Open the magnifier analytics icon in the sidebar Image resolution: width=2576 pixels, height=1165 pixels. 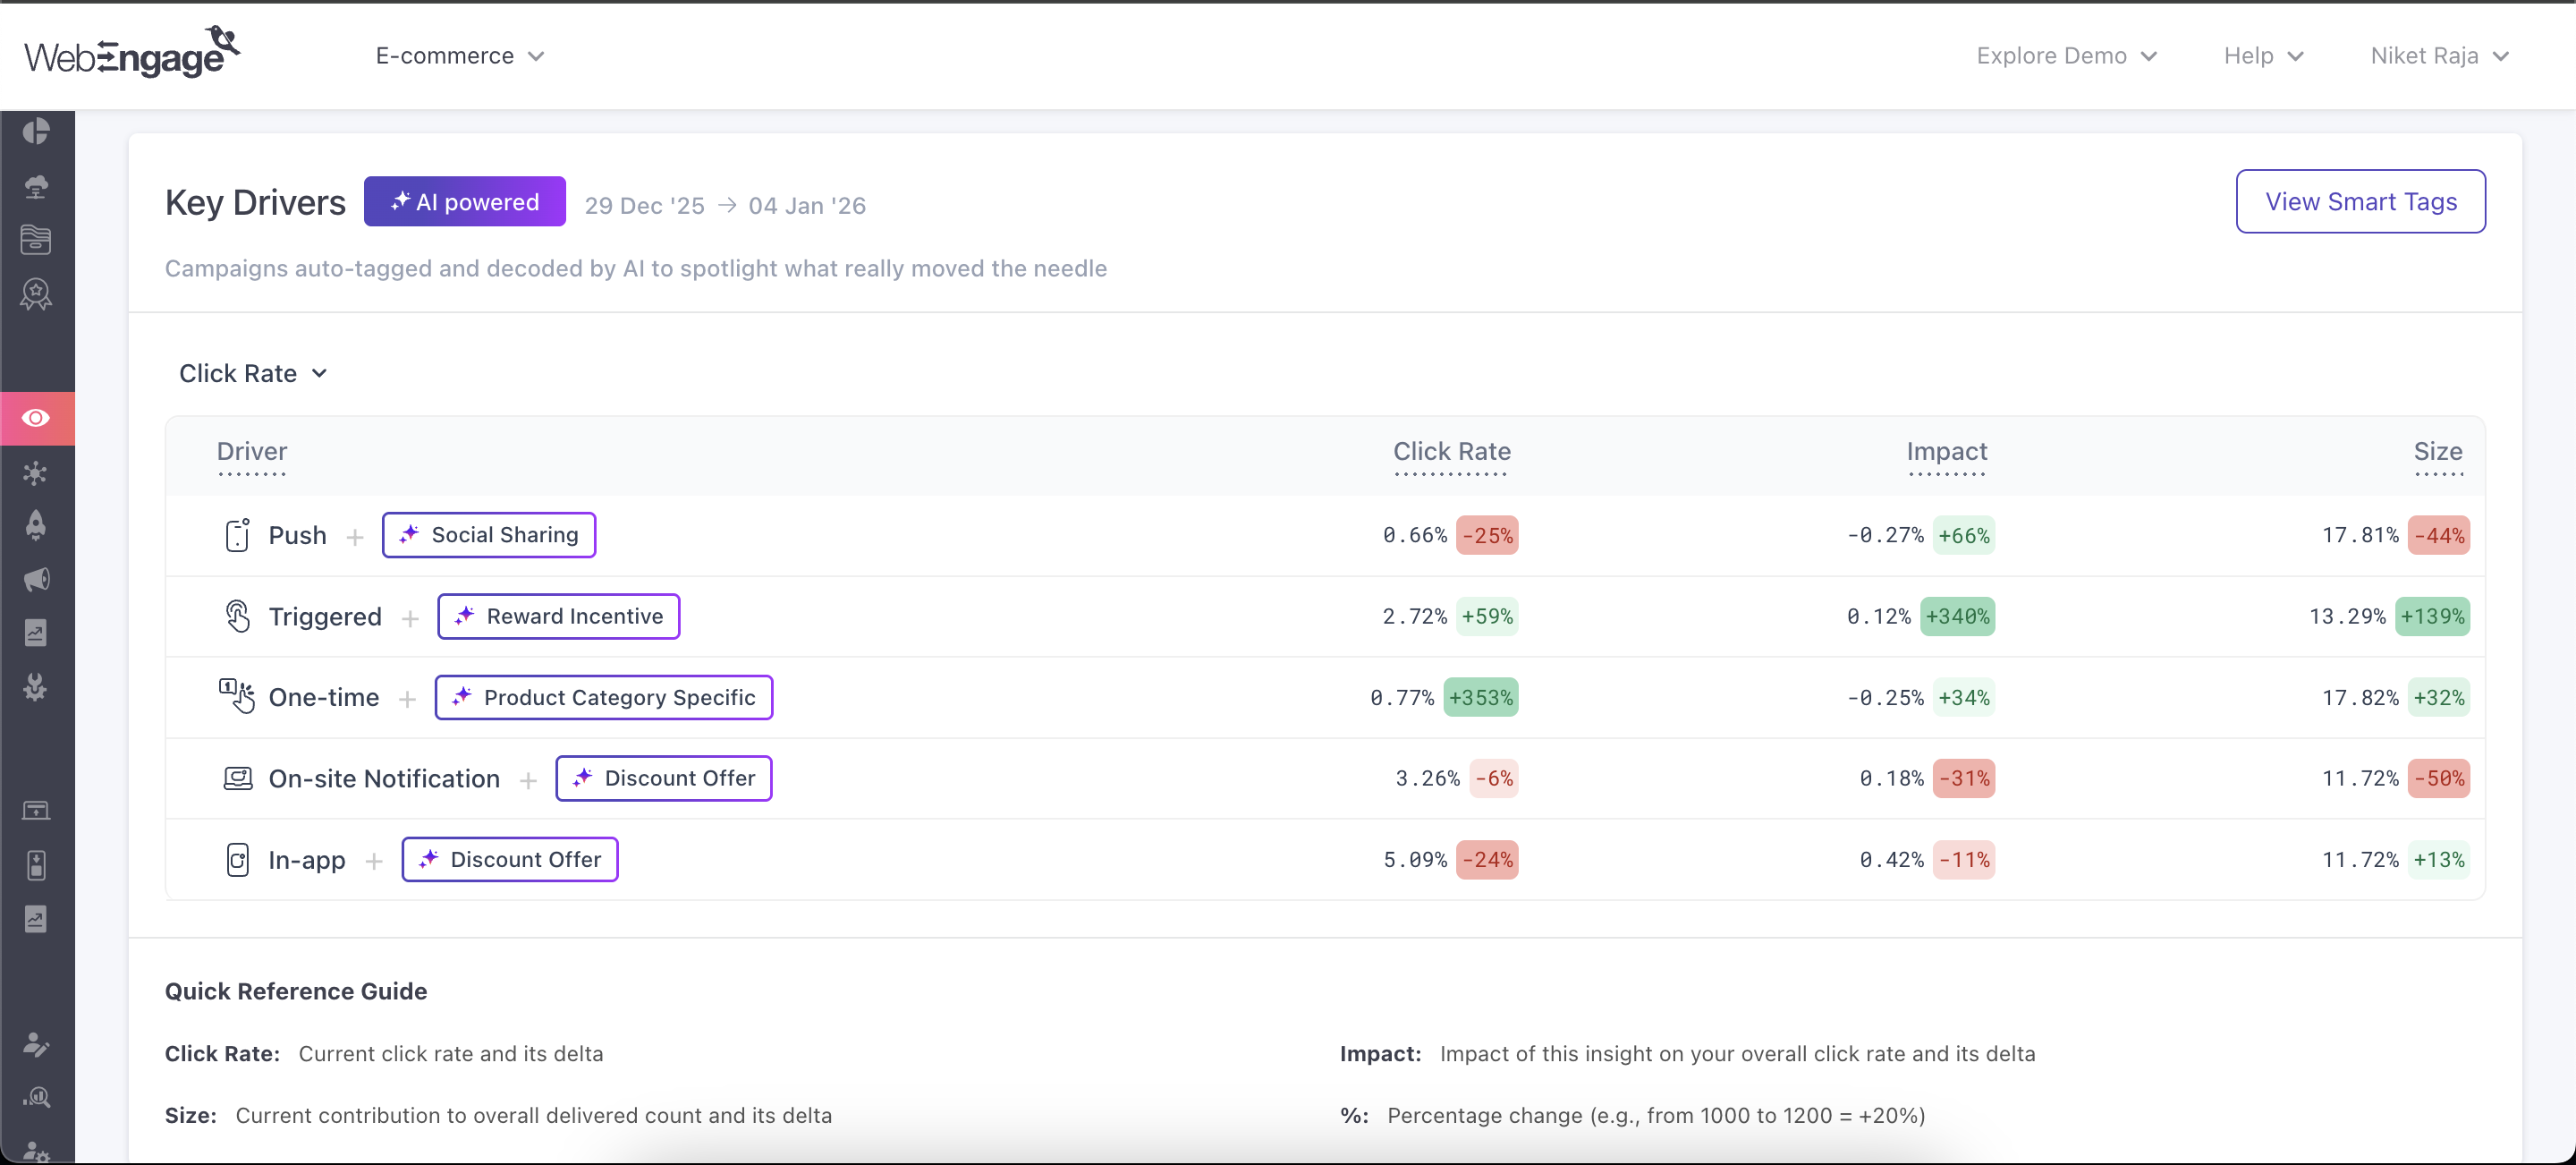[36, 1098]
